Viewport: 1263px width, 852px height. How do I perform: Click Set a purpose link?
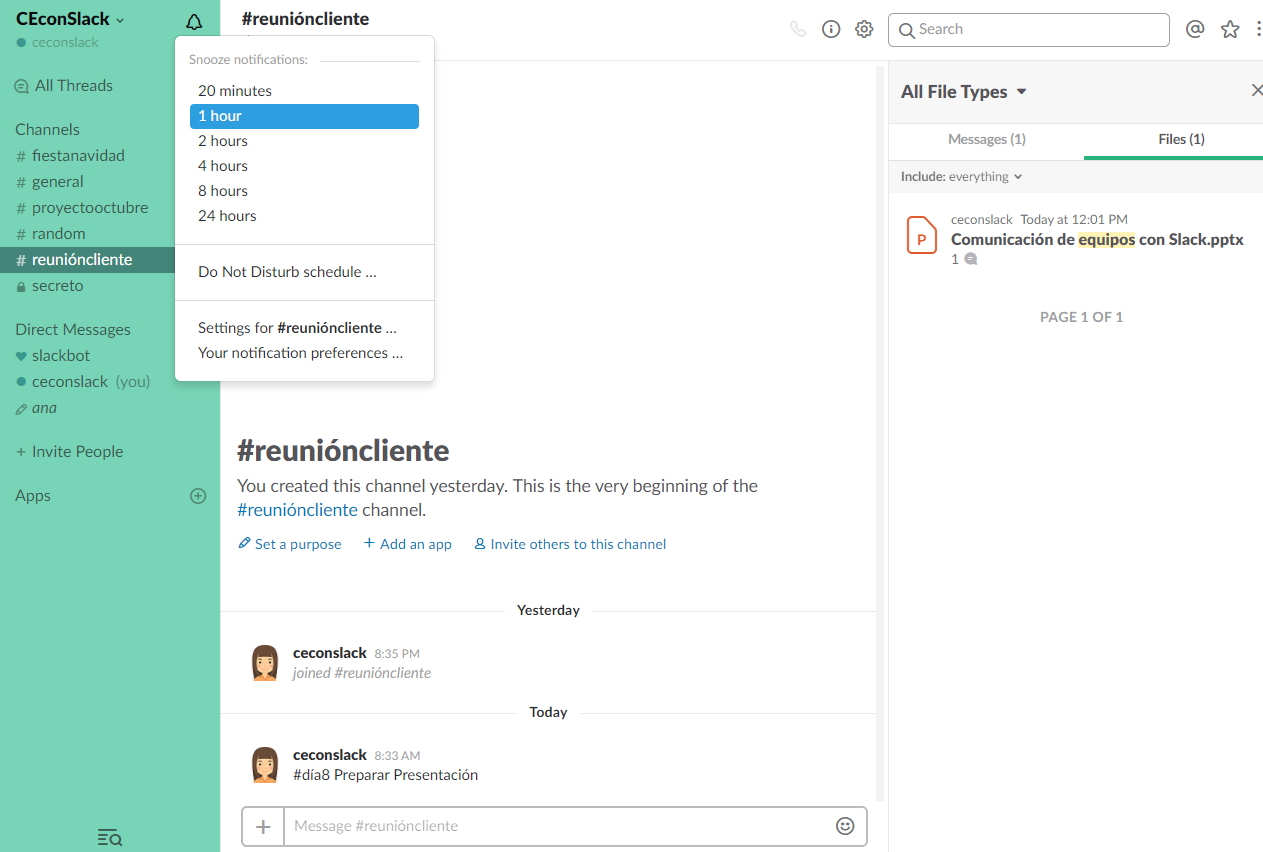(290, 544)
